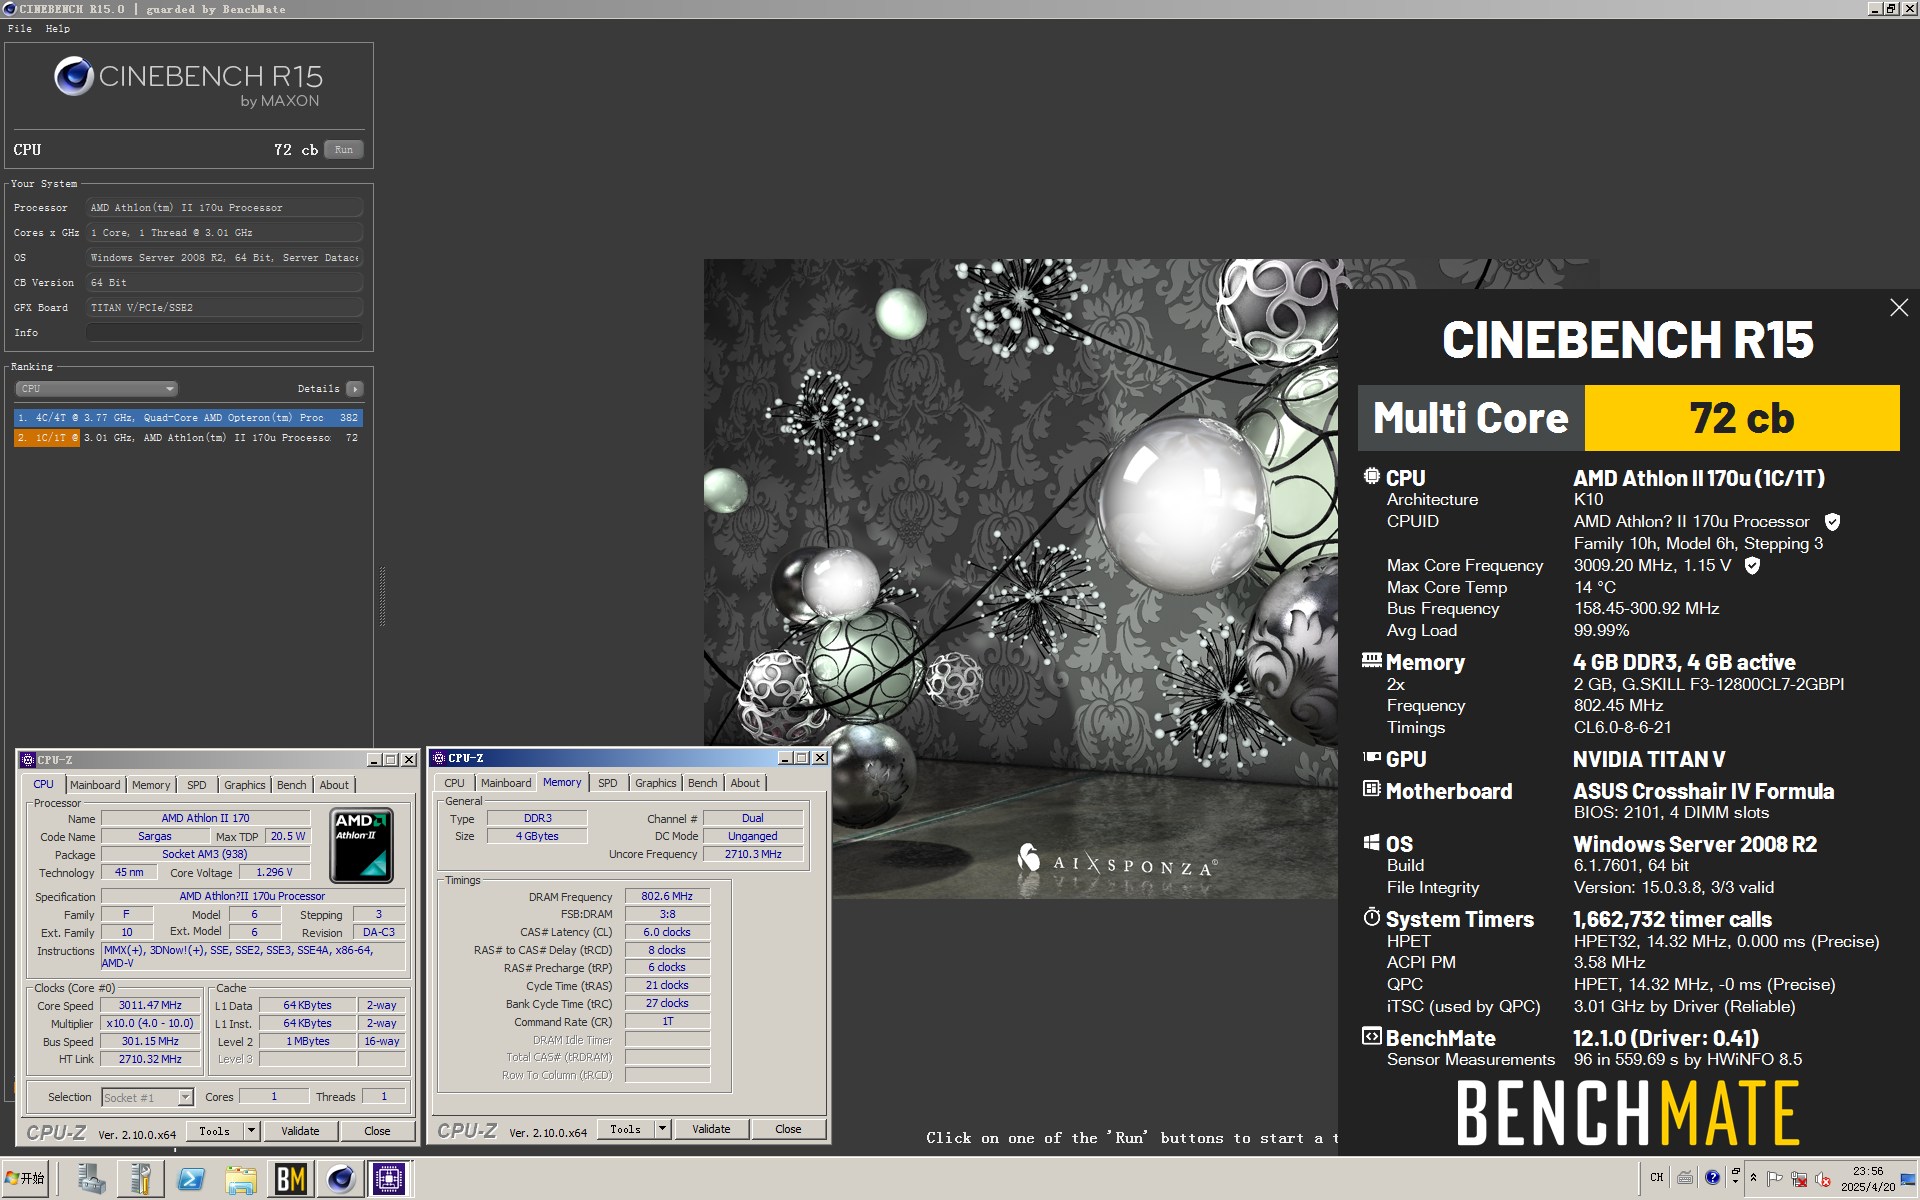Click the verified shield beside CPUID

click(x=1832, y=522)
